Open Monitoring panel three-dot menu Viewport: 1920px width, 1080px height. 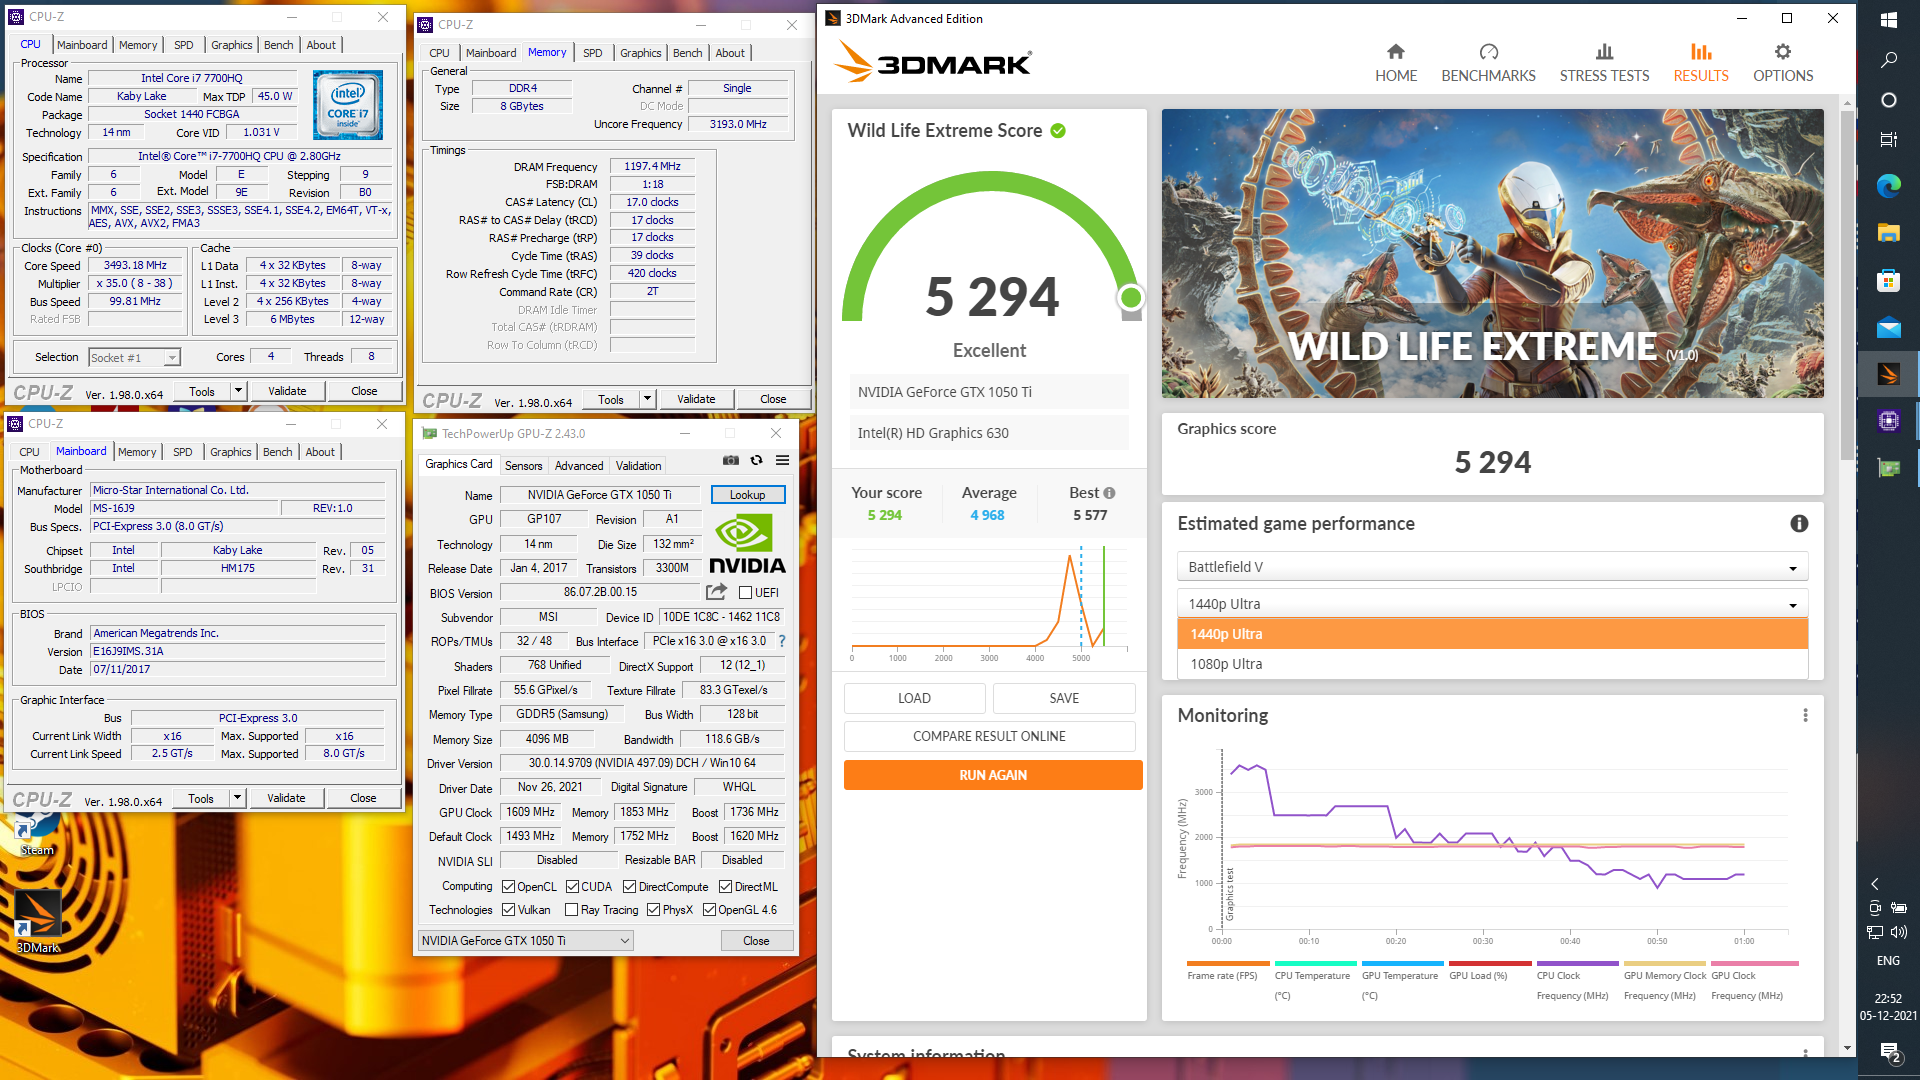tap(1805, 715)
